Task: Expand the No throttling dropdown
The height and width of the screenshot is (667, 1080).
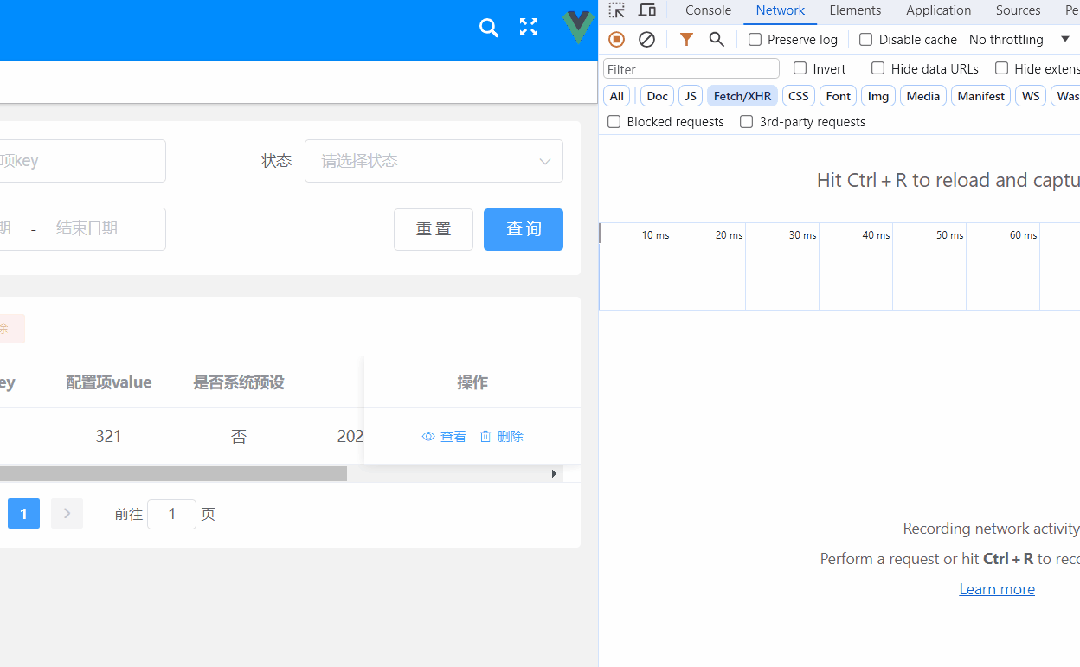Action: [1018, 40]
